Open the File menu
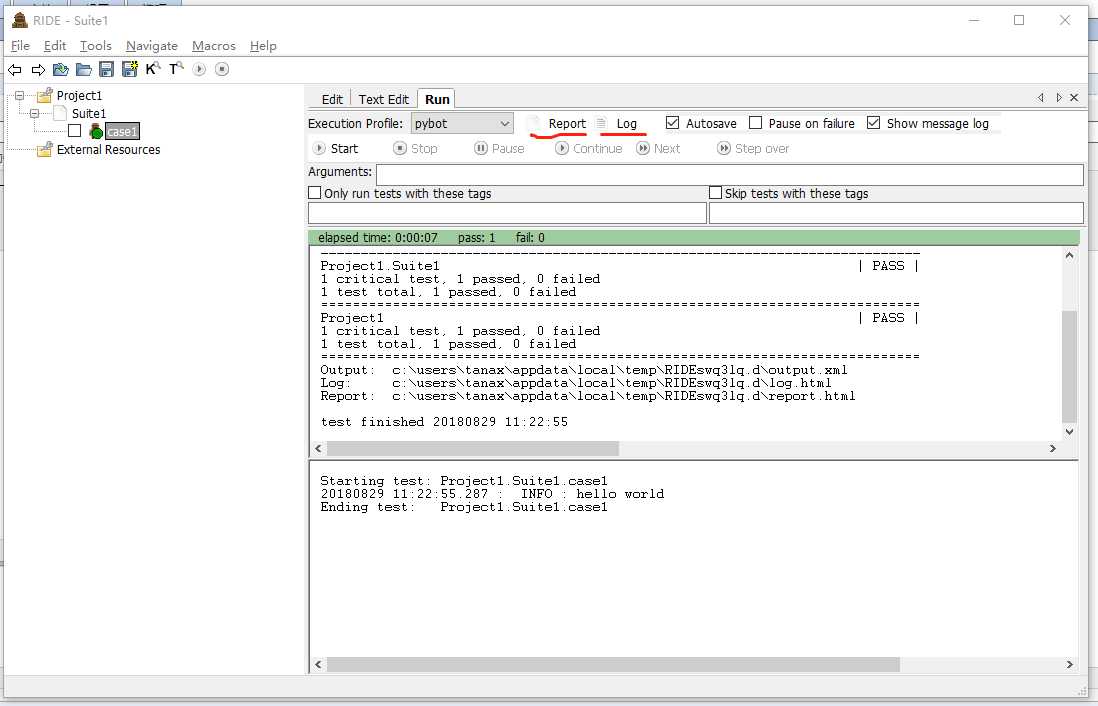Image resolution: width=1098 pixels, height=706 pixels. 20,46
